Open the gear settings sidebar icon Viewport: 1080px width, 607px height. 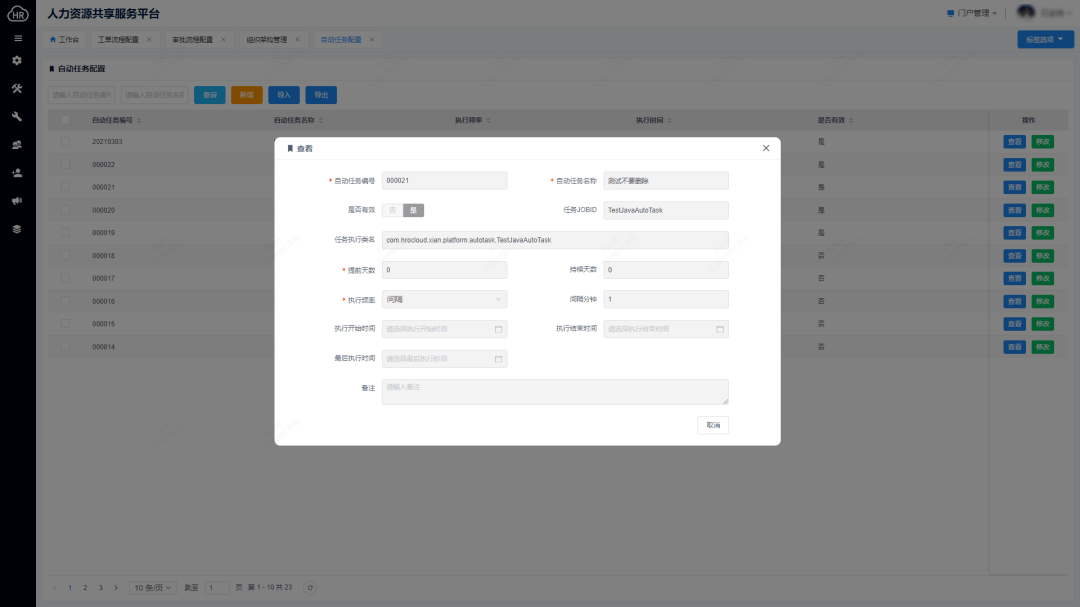click(x=17, y=61)
